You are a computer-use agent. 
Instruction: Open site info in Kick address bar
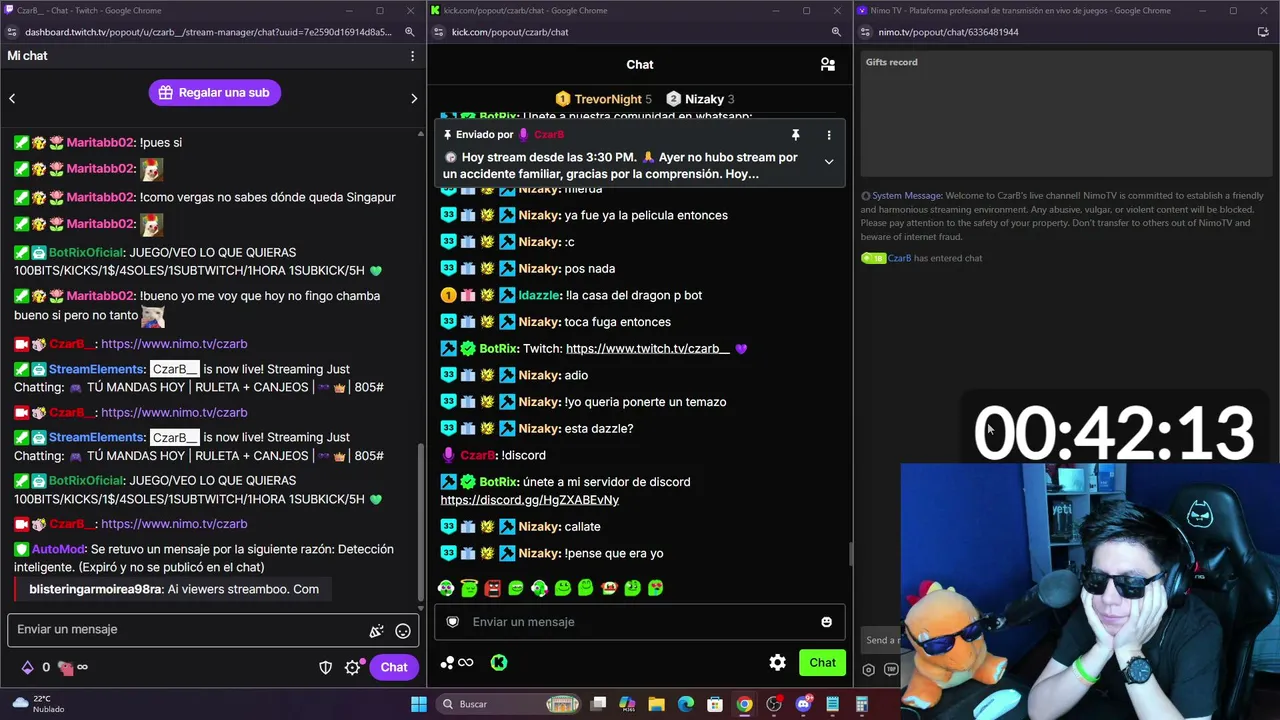pyautogui.click(x=438, y=32)
